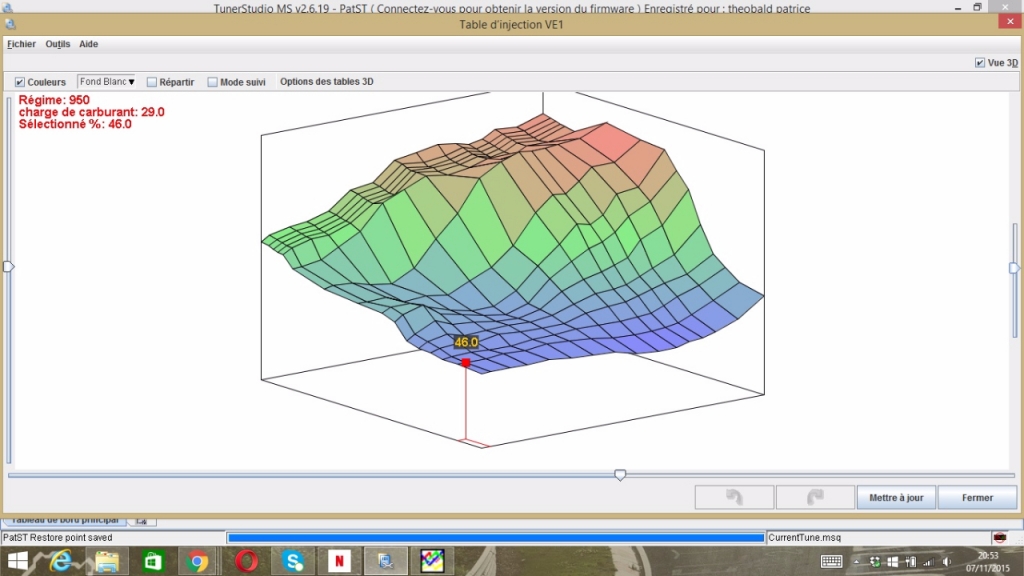Click the small tab icon beside Tableau de bord

(x=142, y=520)
